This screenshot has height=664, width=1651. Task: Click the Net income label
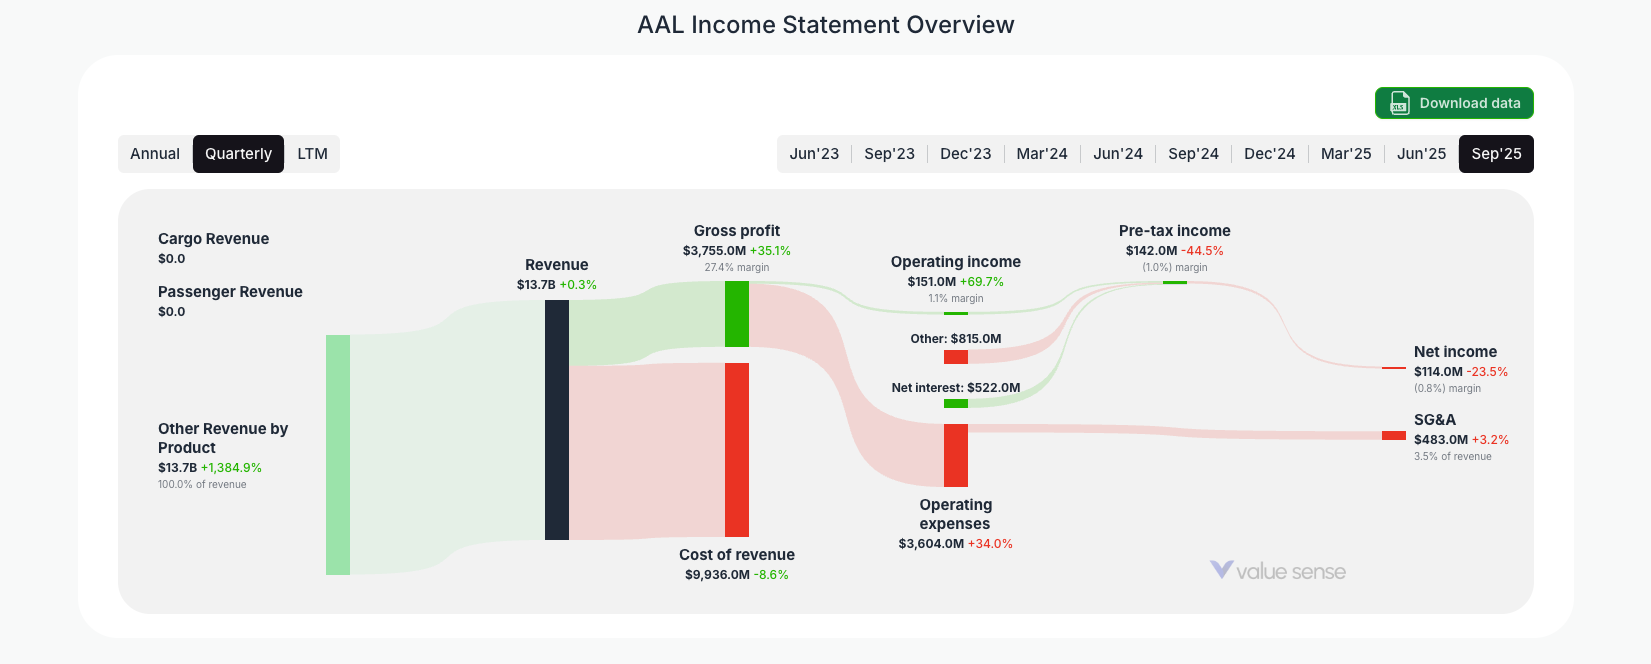pyautogui.click(x=1455, y=351)
